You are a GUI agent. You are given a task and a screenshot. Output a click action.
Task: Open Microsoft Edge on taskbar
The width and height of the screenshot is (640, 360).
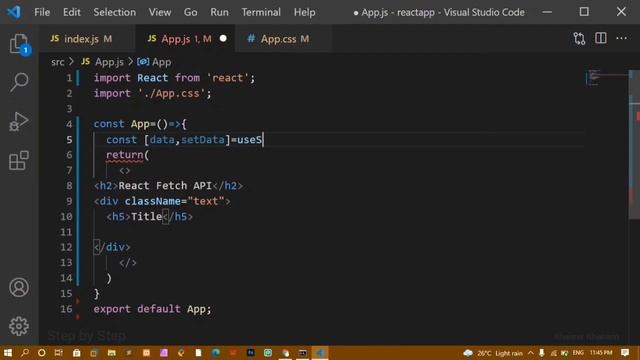[216, 353]
